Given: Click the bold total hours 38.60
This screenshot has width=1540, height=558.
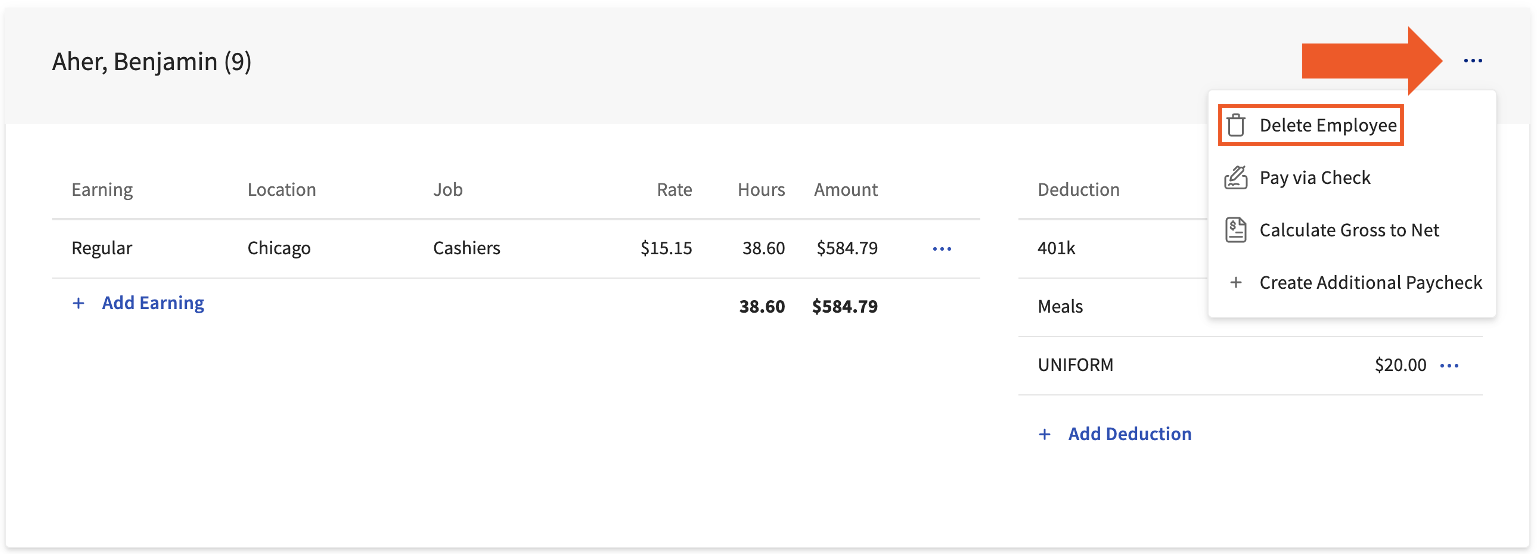Looking at the screenshot, I should [x=762, y=307].
